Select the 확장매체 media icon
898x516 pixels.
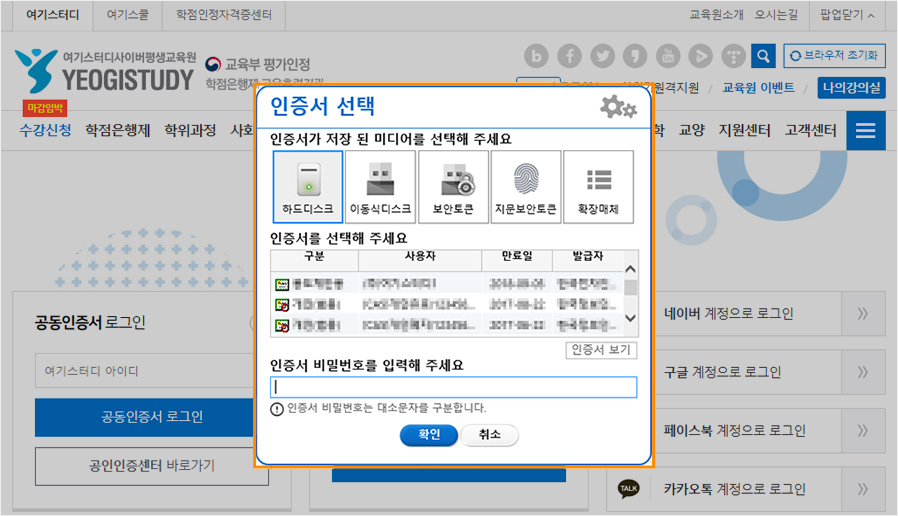click(598, 187)
